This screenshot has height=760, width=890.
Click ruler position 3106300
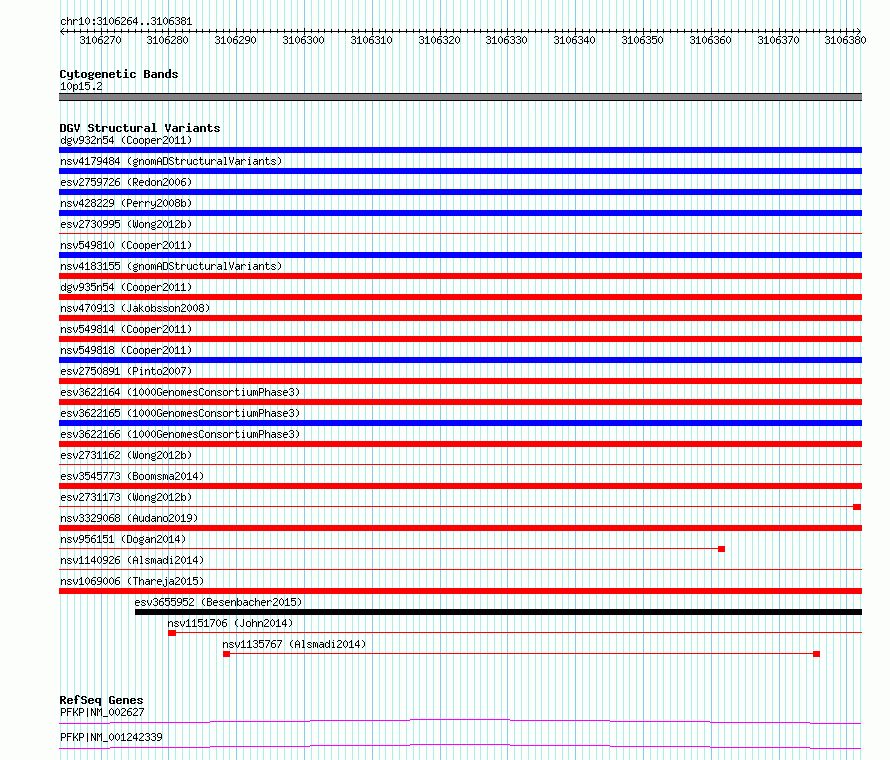(304, 40)
